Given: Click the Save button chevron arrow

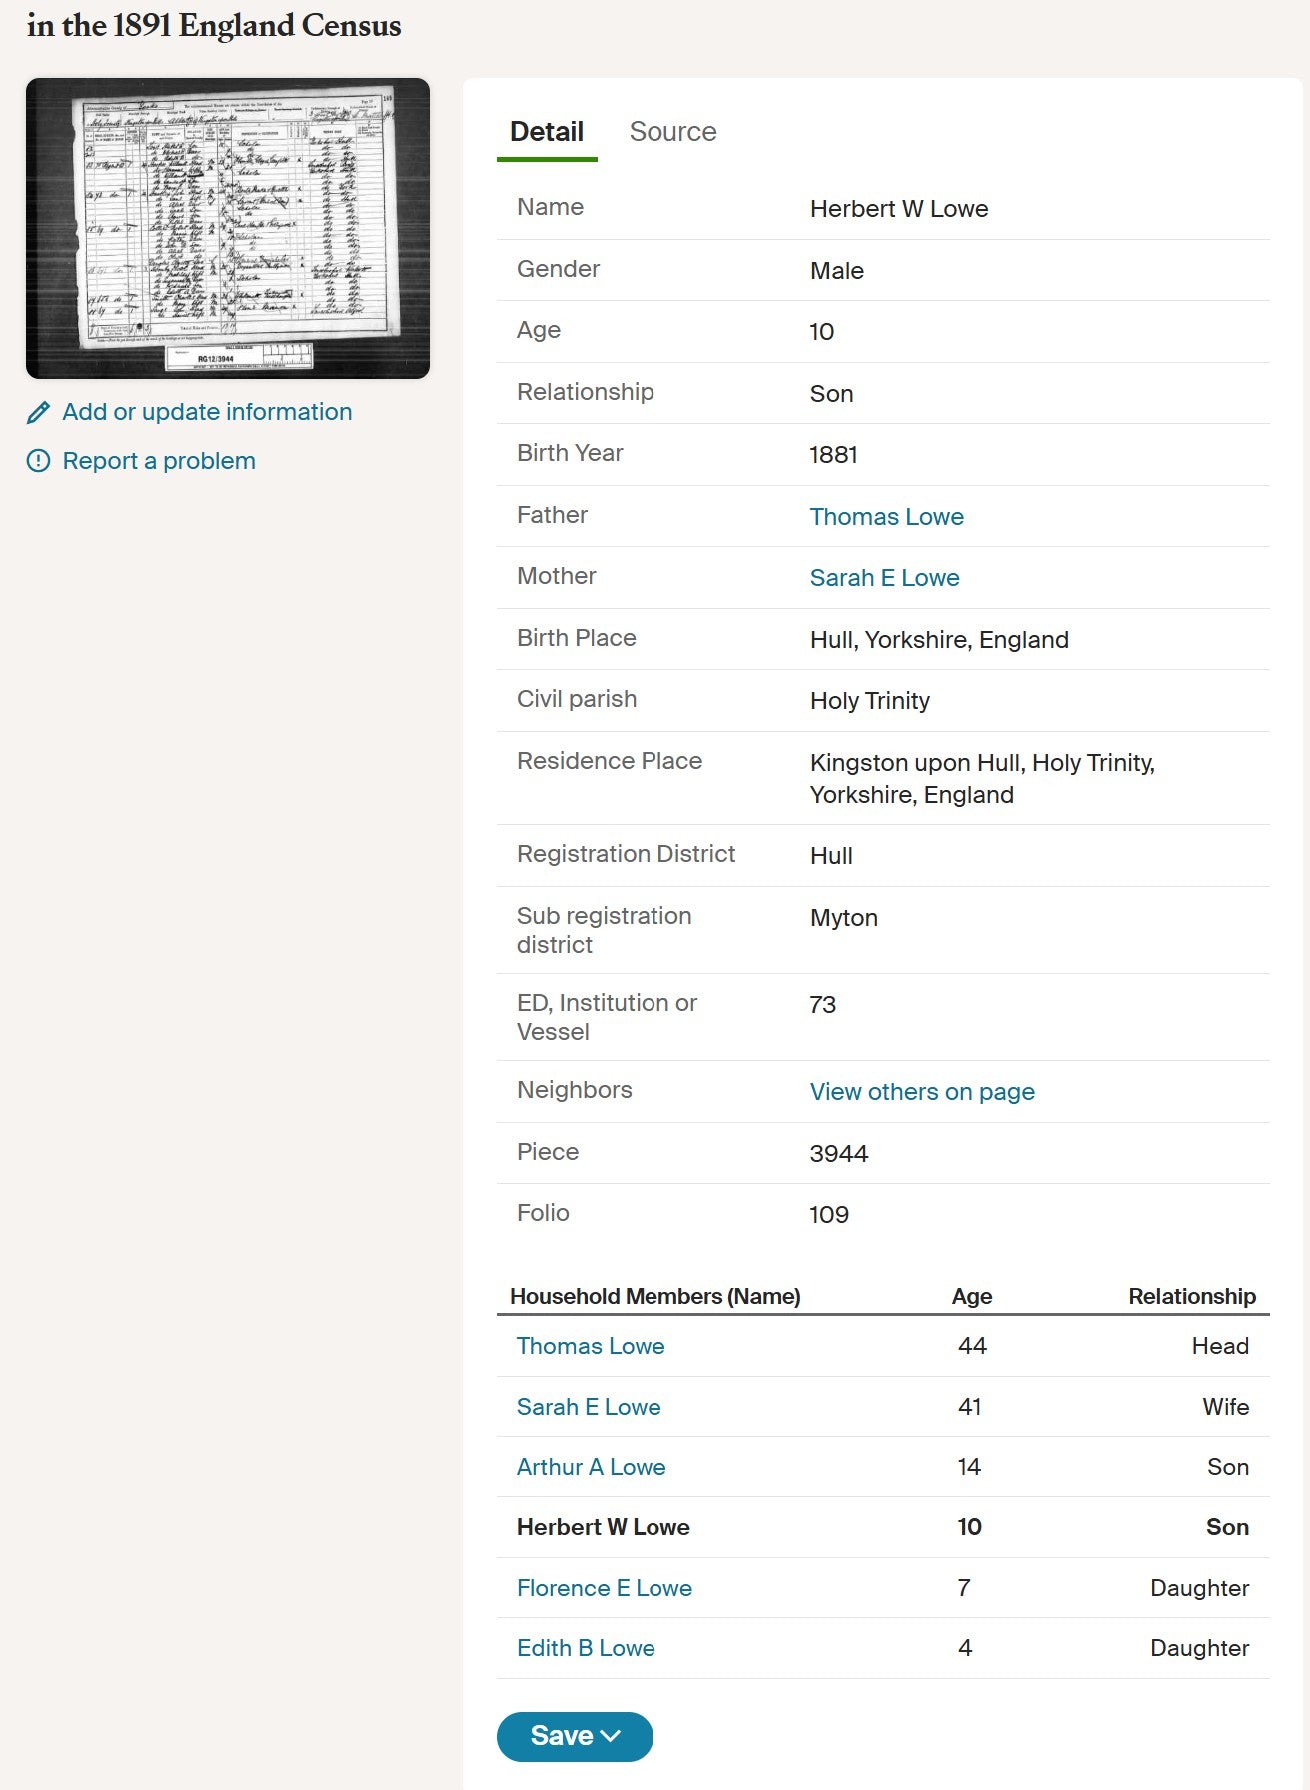Looking at the screenshot, I should (x=611, y=1736).
